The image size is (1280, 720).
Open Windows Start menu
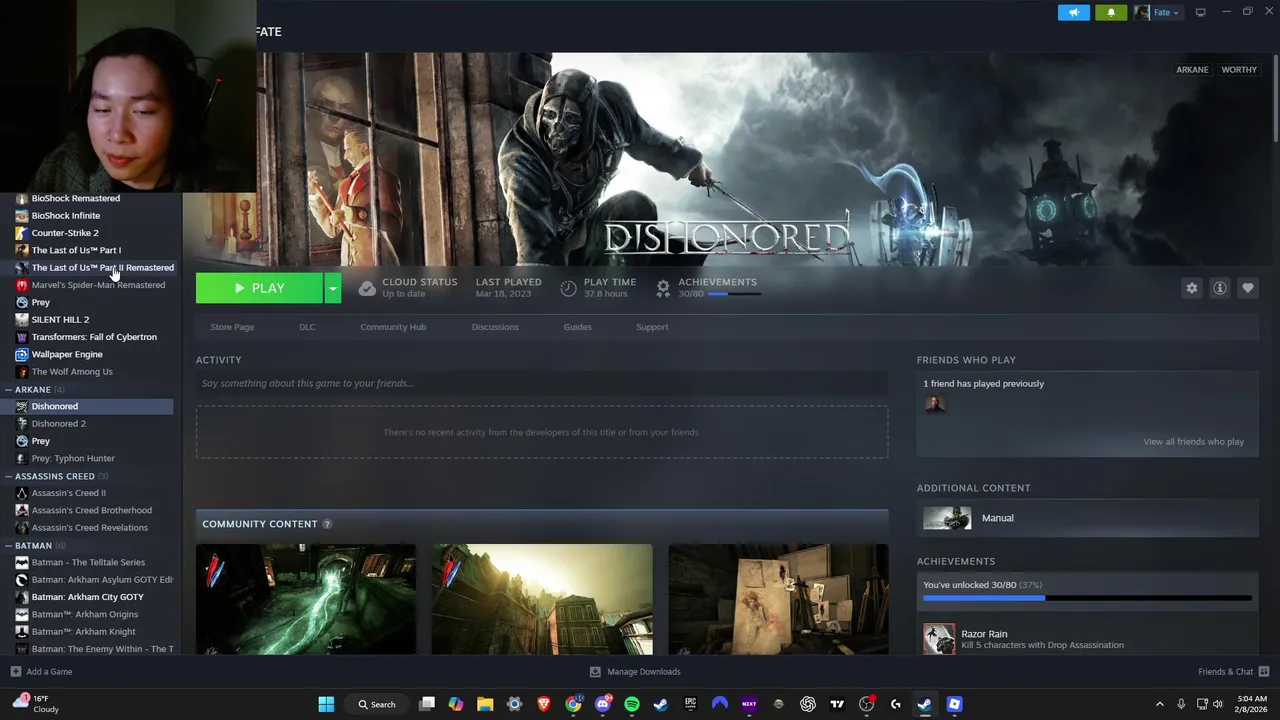pyautogui.click(x=326, y=704)
